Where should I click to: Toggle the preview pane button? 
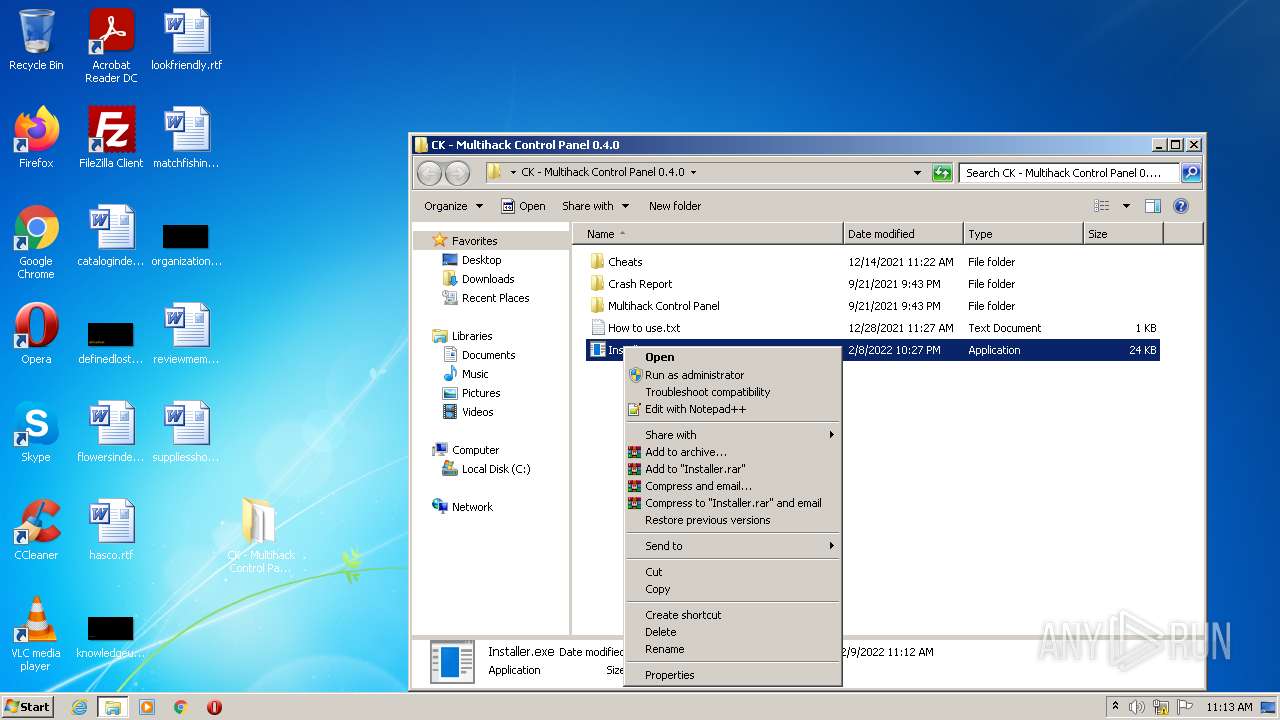pyautogui.click(x=1152, y=206)
